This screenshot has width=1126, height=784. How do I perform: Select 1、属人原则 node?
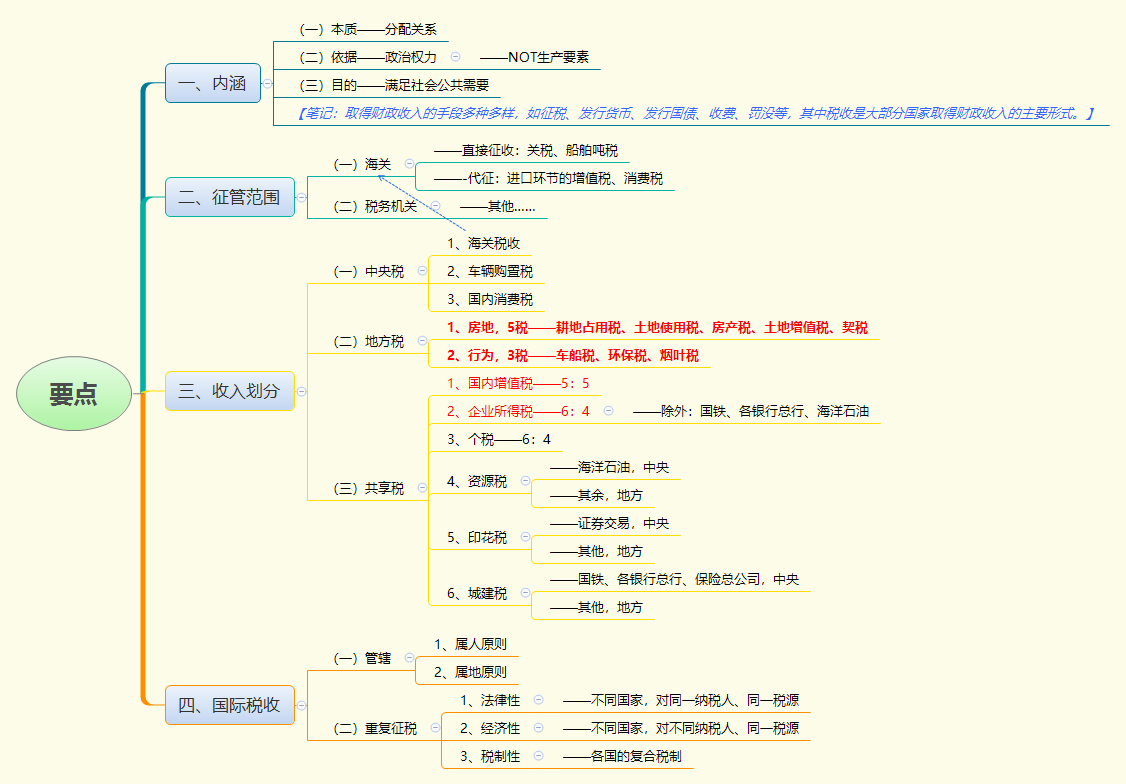(470, 644)
